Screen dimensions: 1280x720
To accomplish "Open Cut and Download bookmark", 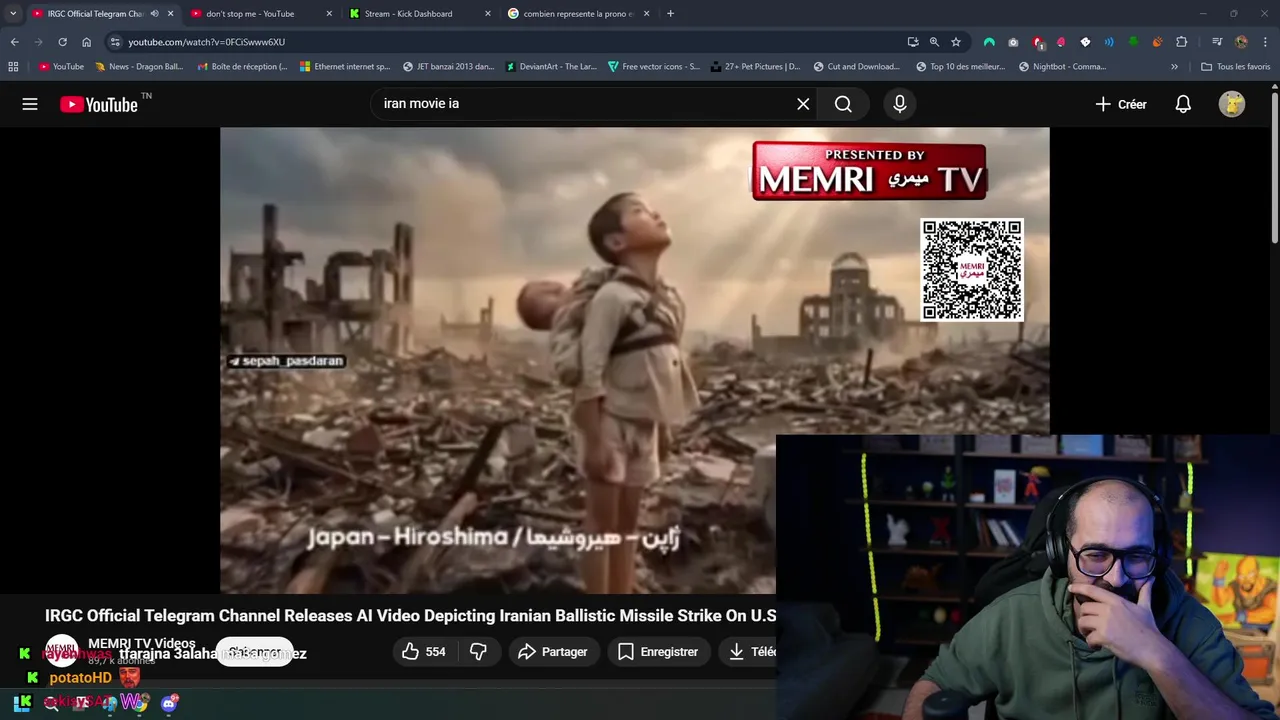I will 858,67.
